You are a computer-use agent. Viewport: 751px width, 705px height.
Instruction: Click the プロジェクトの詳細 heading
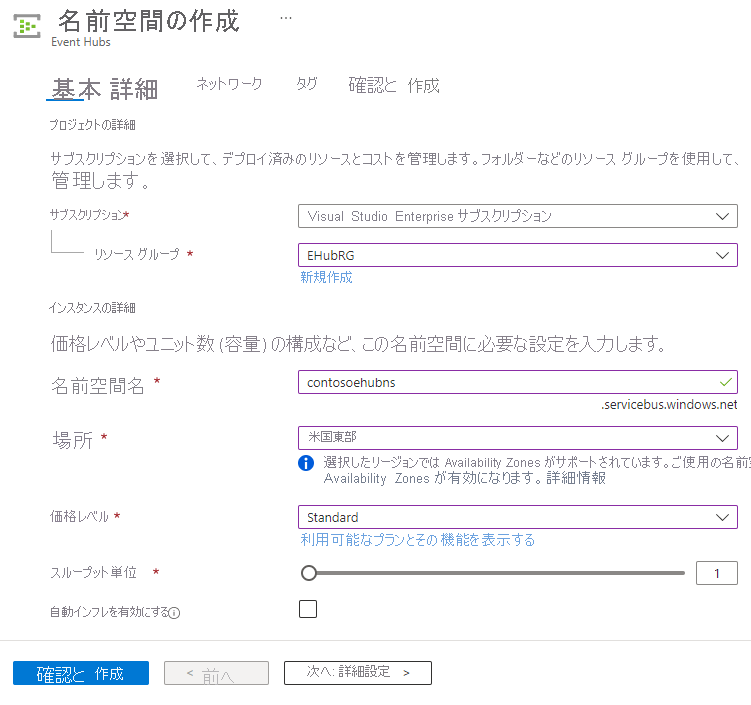click(92, 125)
